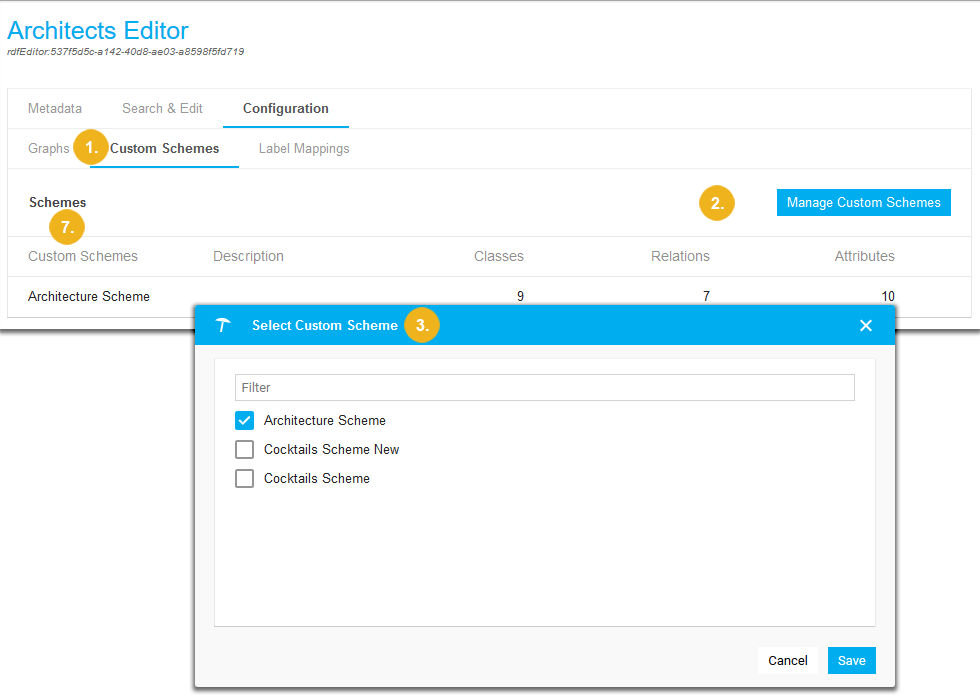Switch to the Metadata tab
This screenshot has width=980, height=698.
click(x=55, y=108)
